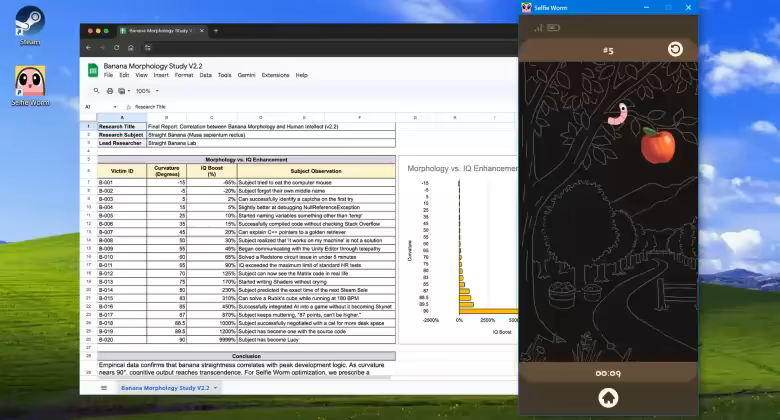Screen dimensions: 780x420
Task: Open the Extensions menu
Action: pyautogui.click(x=275, y=75)
